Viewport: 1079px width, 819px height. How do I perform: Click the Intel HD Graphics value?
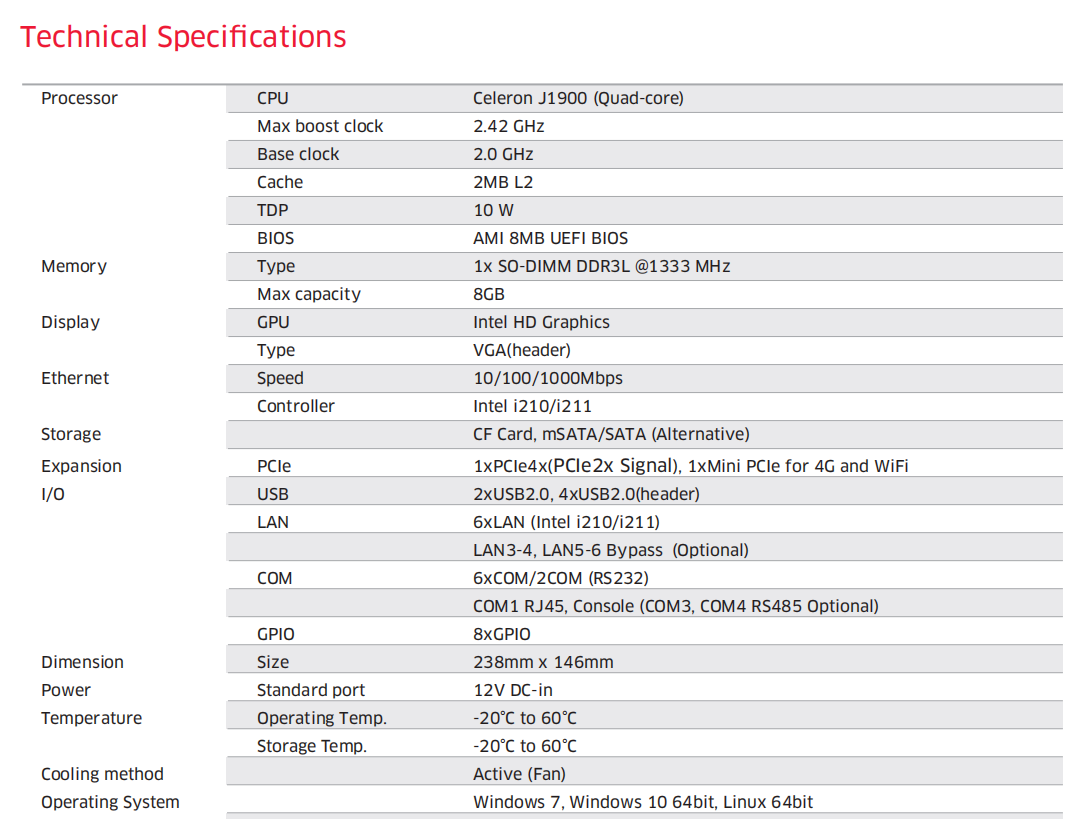[541, 322]
